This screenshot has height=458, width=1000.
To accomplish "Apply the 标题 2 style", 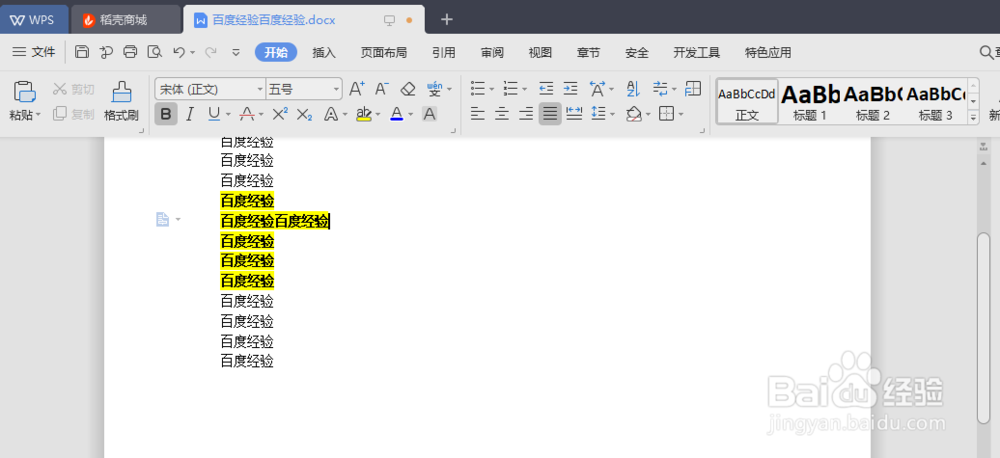I will [872, 101].
